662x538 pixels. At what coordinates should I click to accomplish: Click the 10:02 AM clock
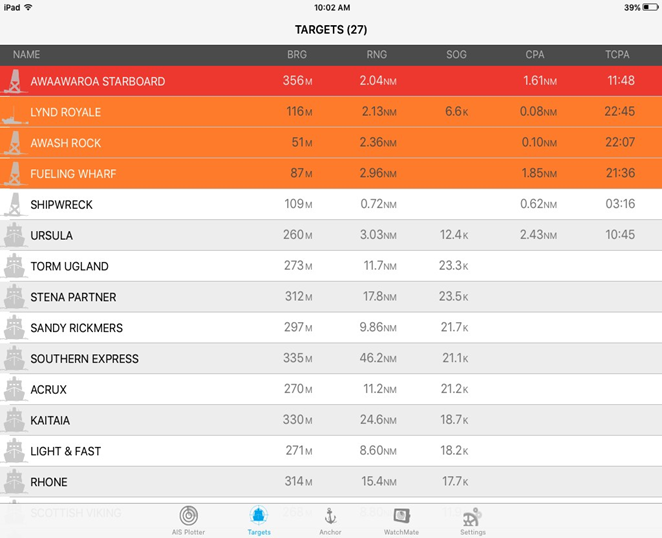pyautogui.click(x=332, y=7)
